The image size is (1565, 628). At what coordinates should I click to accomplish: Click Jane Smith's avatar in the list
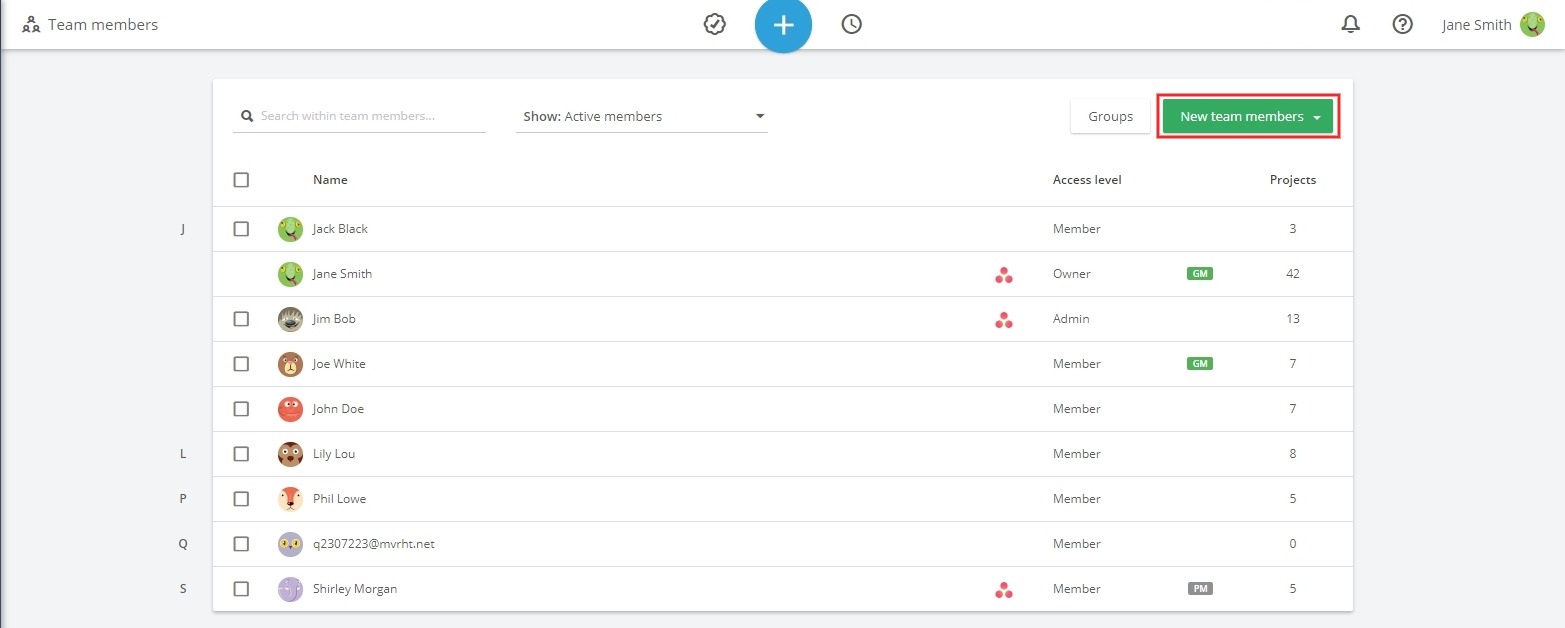(290, 274)
